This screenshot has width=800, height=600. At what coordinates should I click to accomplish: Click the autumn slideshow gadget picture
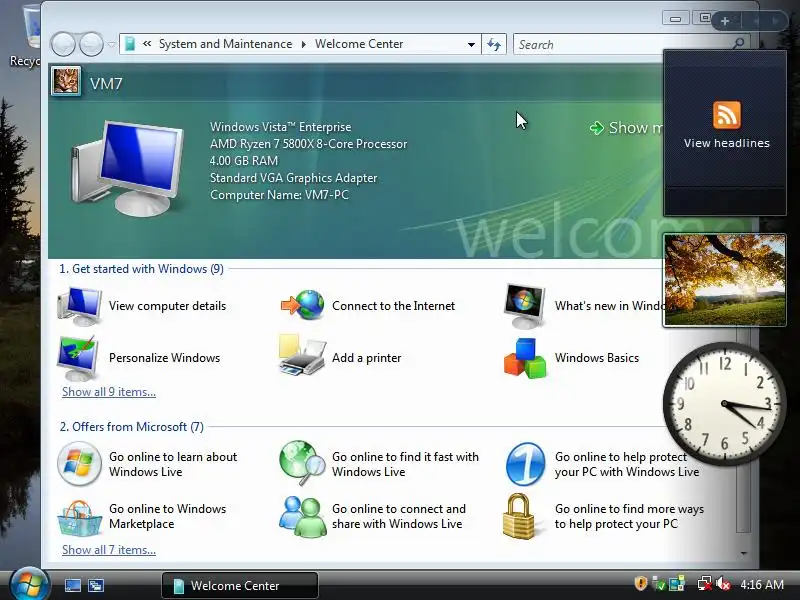724,280
